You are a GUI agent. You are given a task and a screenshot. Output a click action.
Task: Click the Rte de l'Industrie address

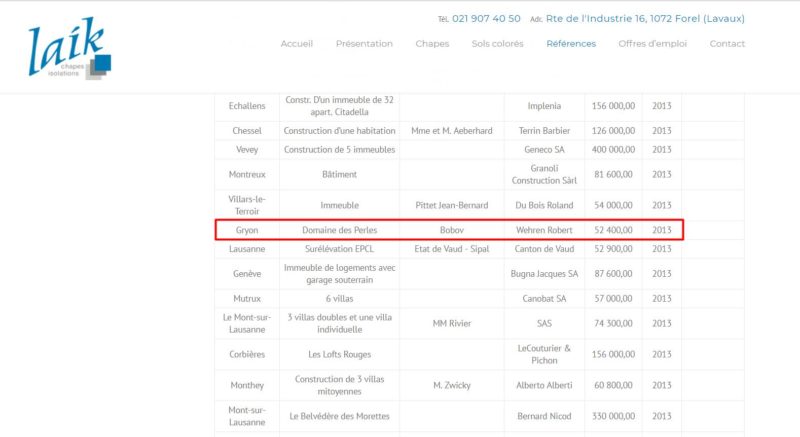point(650,18)
